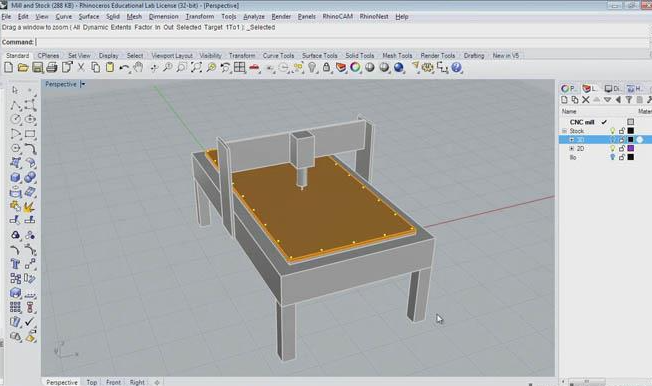Click the Text T tool in sidebar
This screenshot has width=652, height=386.
15,264
